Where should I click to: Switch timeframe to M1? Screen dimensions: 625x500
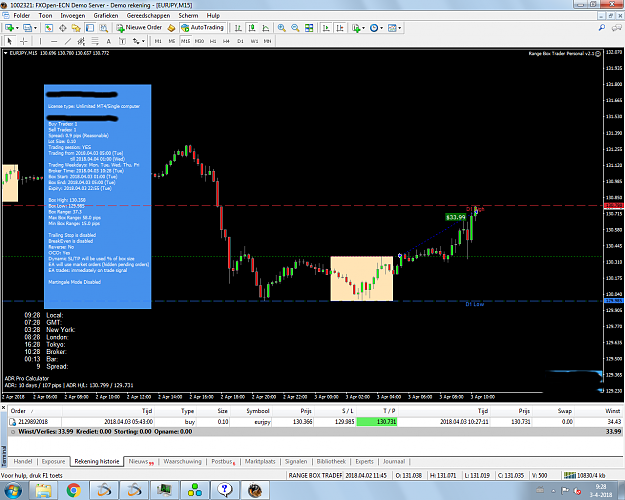click(x=158, y=41)
